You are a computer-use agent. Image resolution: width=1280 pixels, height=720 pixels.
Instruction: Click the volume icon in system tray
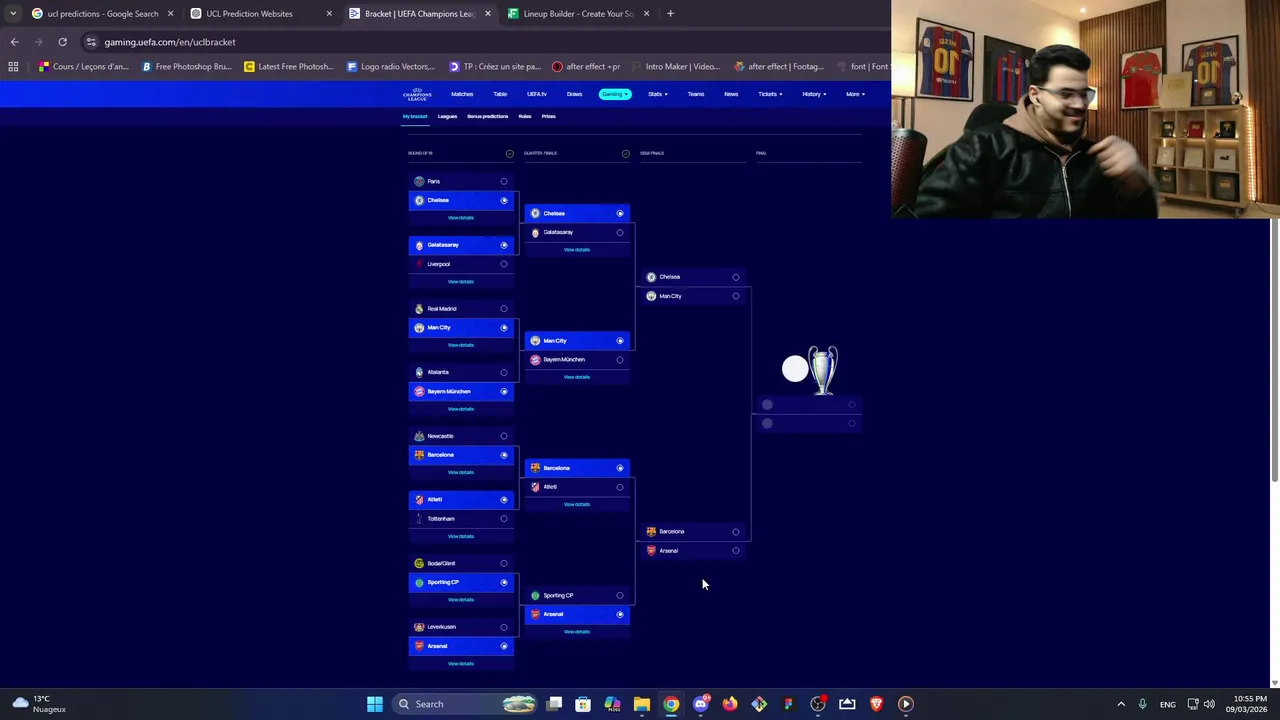[x=1209, y=704]
